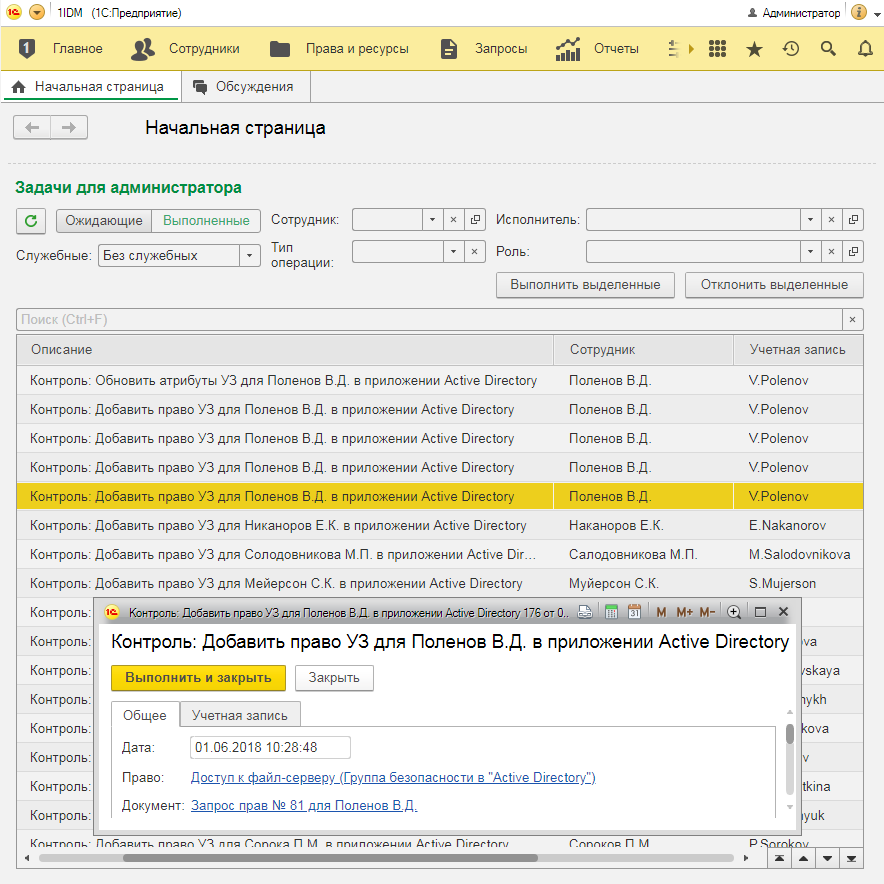Expand the Служебные dropdown
The width and height of the screenshot is (884, 884).
pyautogui.click(x=250, y=256)
